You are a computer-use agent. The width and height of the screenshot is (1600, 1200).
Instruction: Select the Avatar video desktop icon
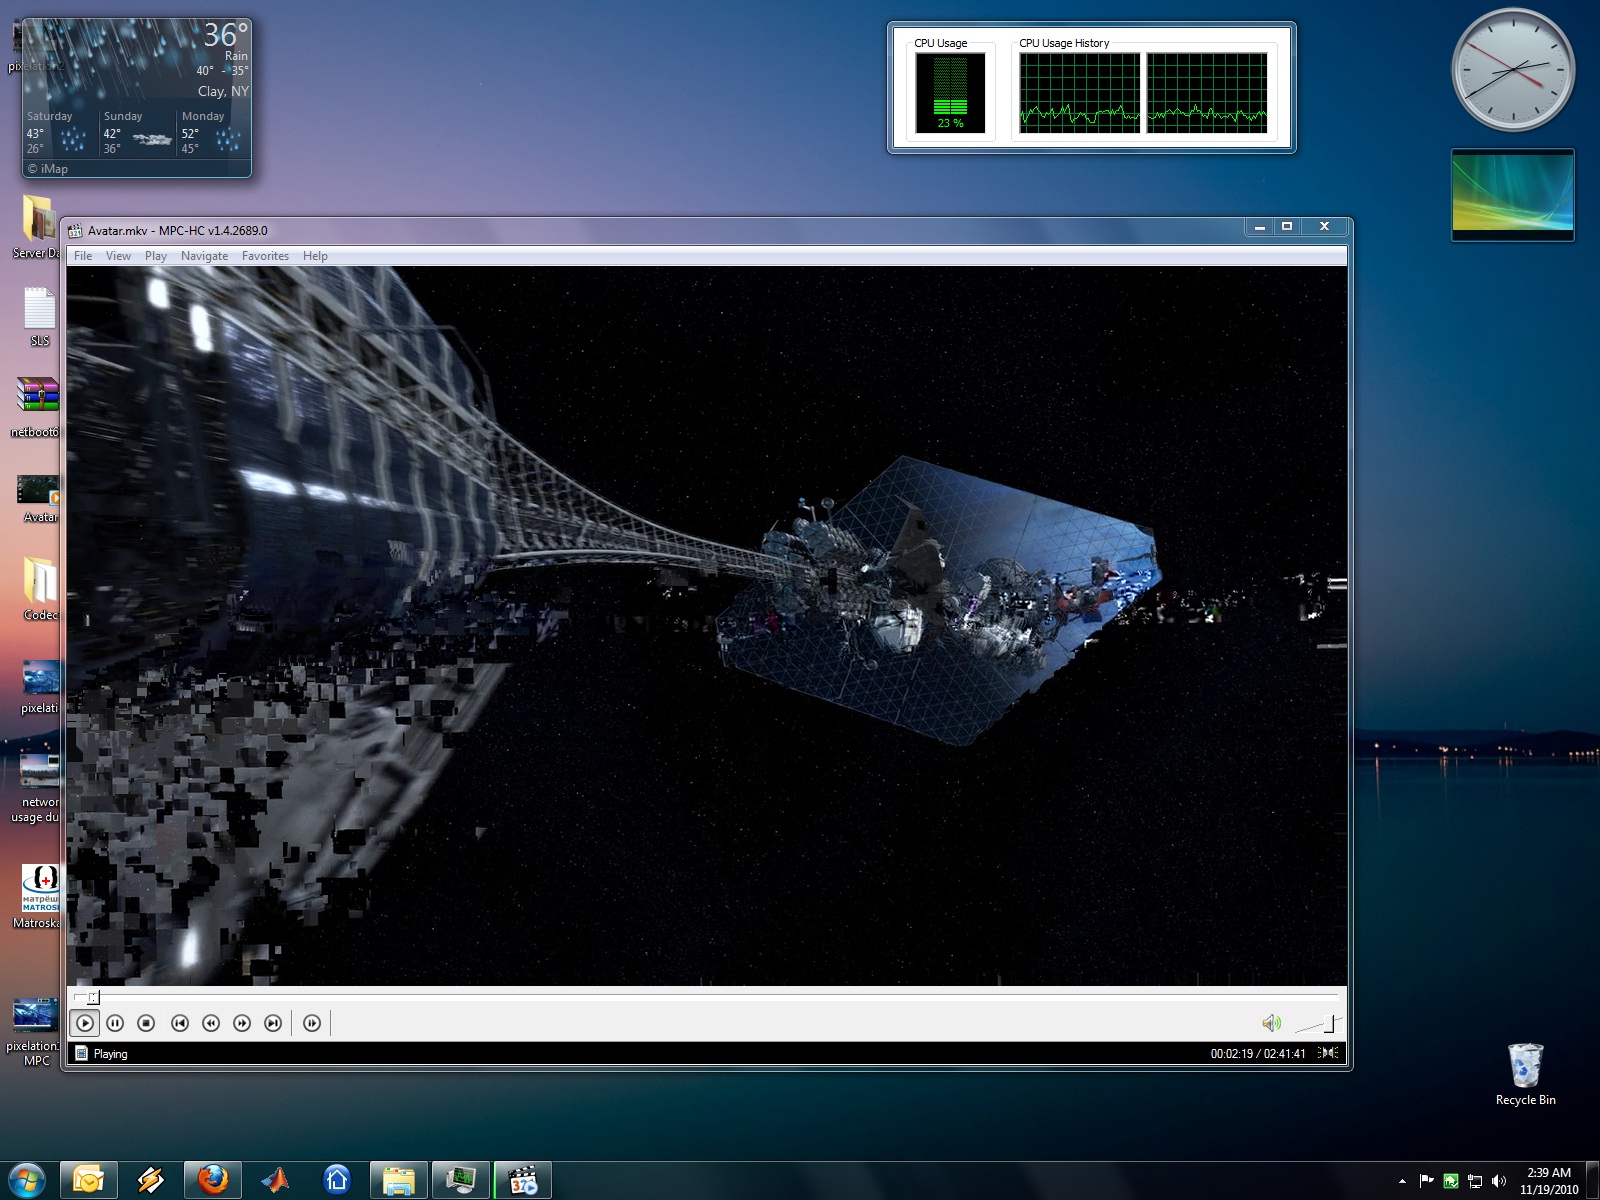[x=39, y=499]
